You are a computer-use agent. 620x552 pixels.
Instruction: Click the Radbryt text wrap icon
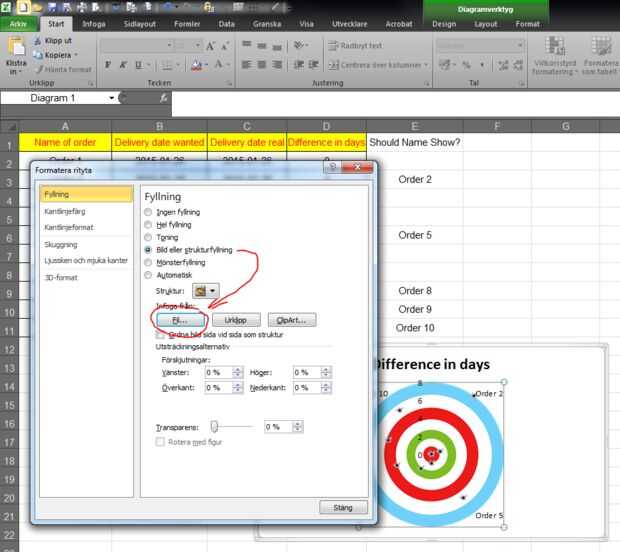coord(333,45)
